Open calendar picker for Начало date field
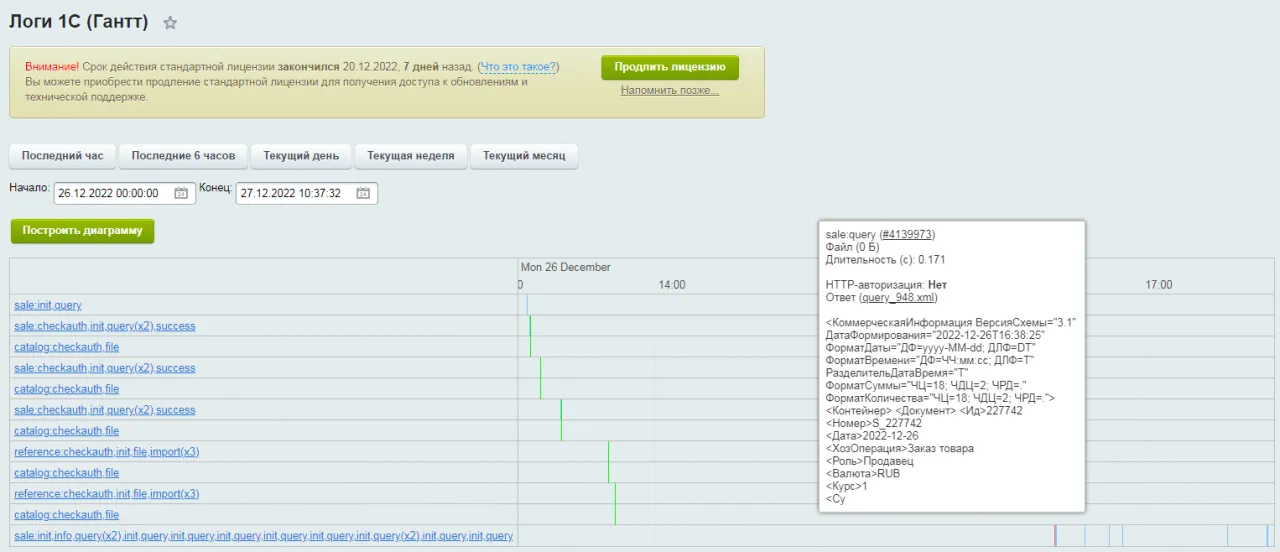The height and width of the screenshot is (552, 1280). 181,194
